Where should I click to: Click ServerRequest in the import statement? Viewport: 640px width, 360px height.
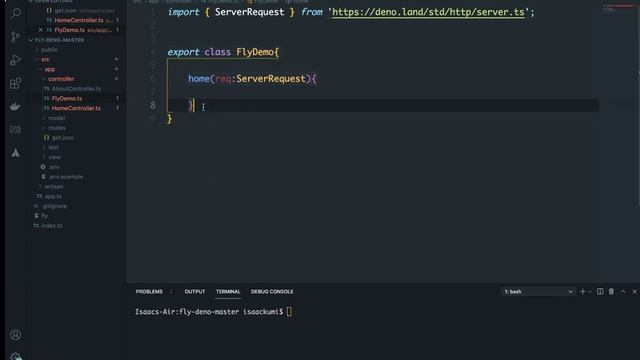coord(249,12)
